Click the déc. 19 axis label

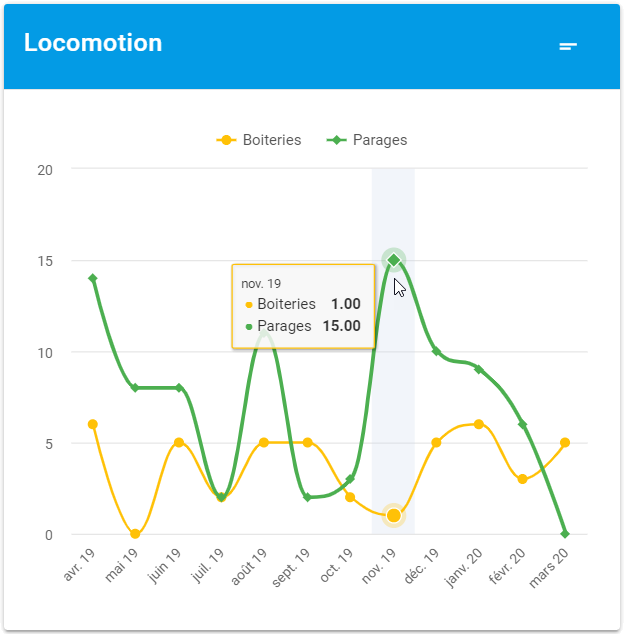(x=421, y=566)
